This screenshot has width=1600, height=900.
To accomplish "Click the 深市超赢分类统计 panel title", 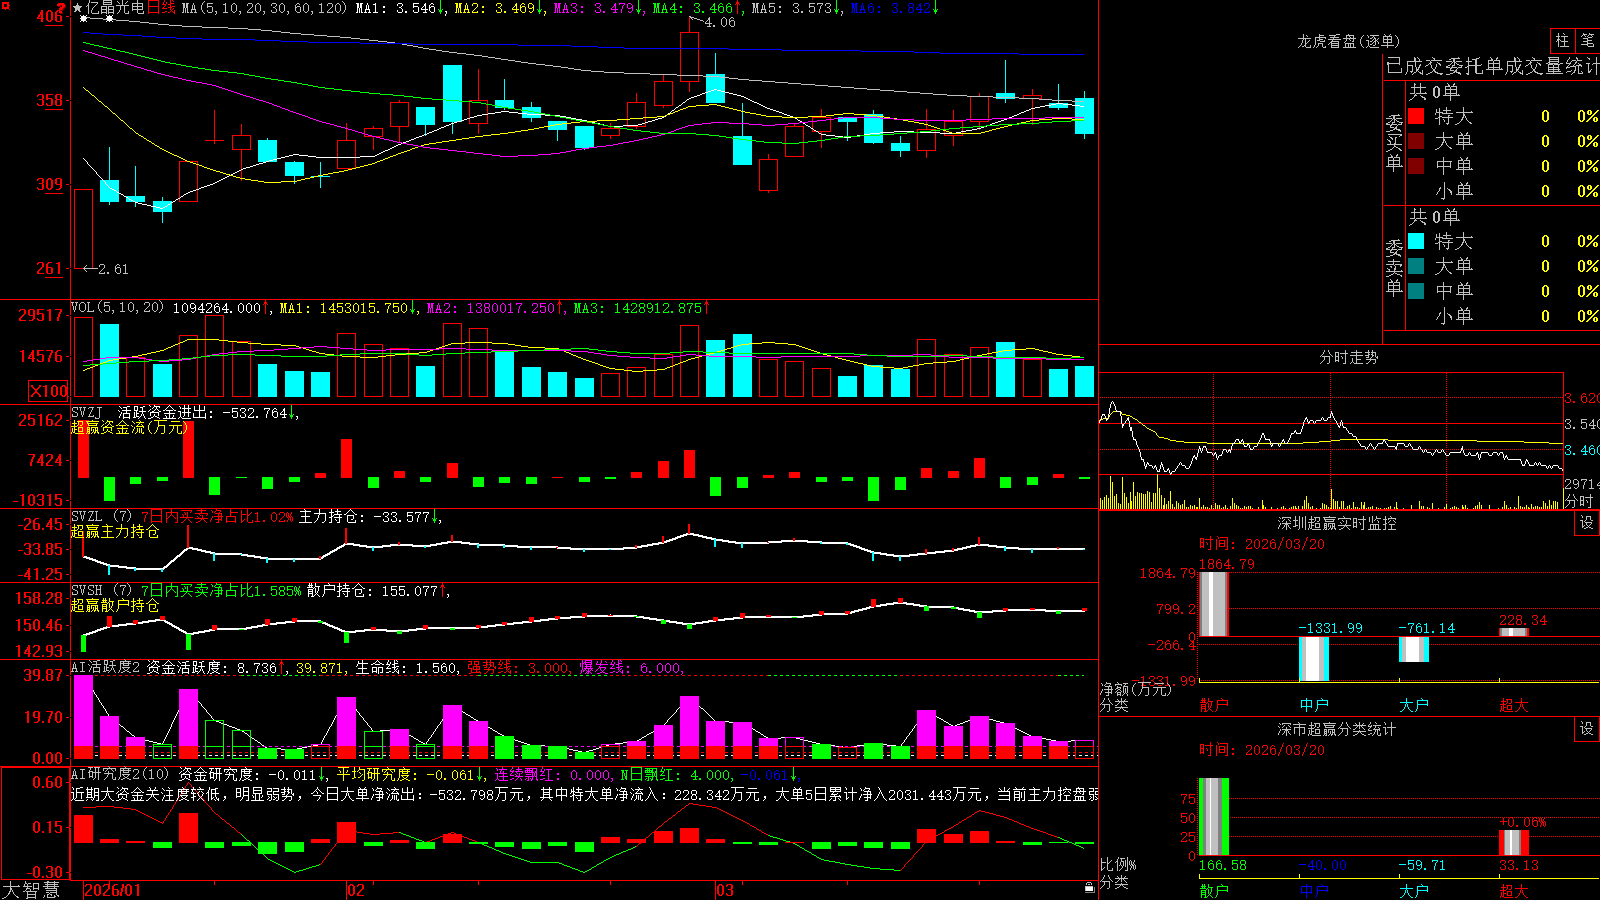I will (x=1337, y=729).
